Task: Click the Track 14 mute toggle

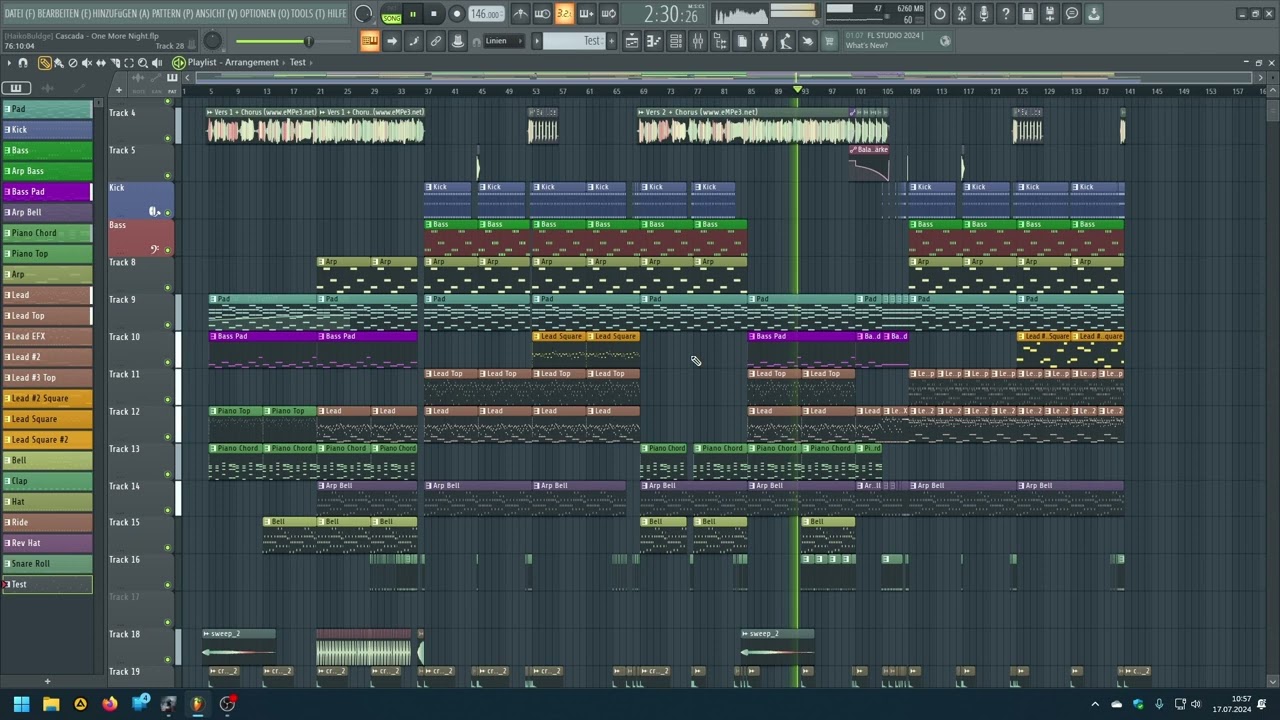Action: (x=168, y=511)
